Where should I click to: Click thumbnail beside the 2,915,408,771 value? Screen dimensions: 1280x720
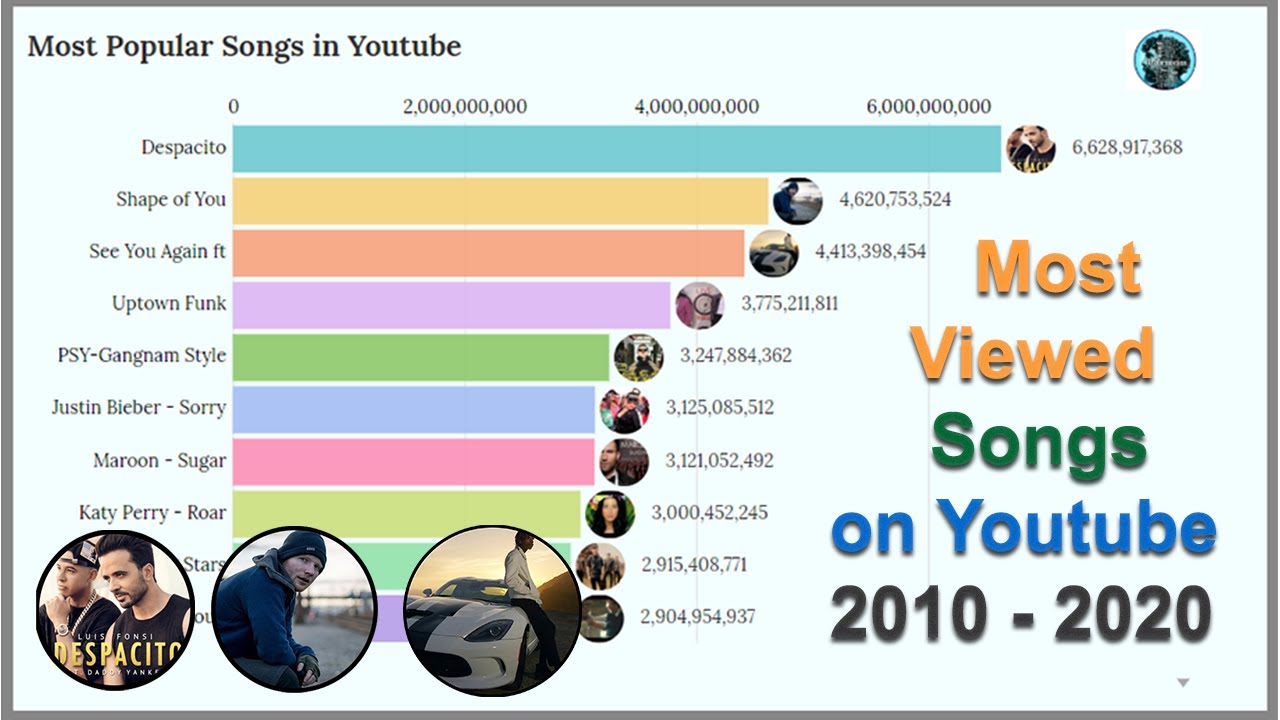click(x=601, y=566)
